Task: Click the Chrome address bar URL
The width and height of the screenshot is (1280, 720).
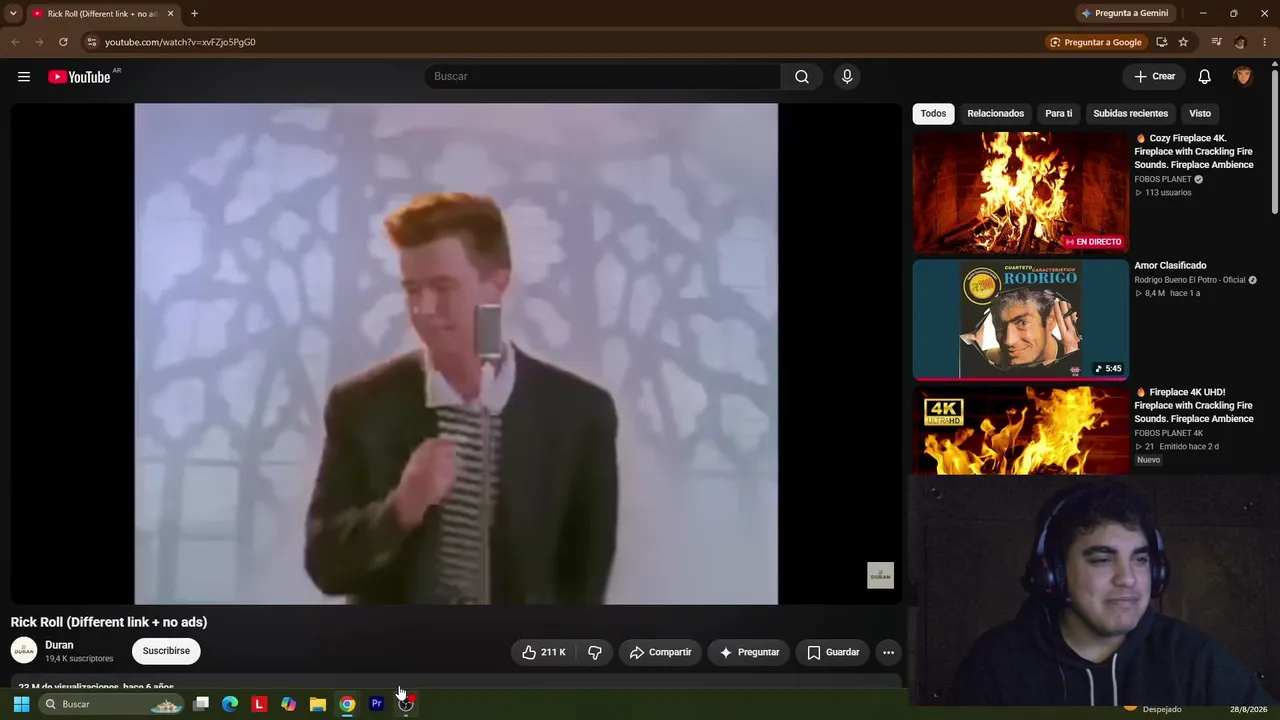Action: [x=180, y=42]
